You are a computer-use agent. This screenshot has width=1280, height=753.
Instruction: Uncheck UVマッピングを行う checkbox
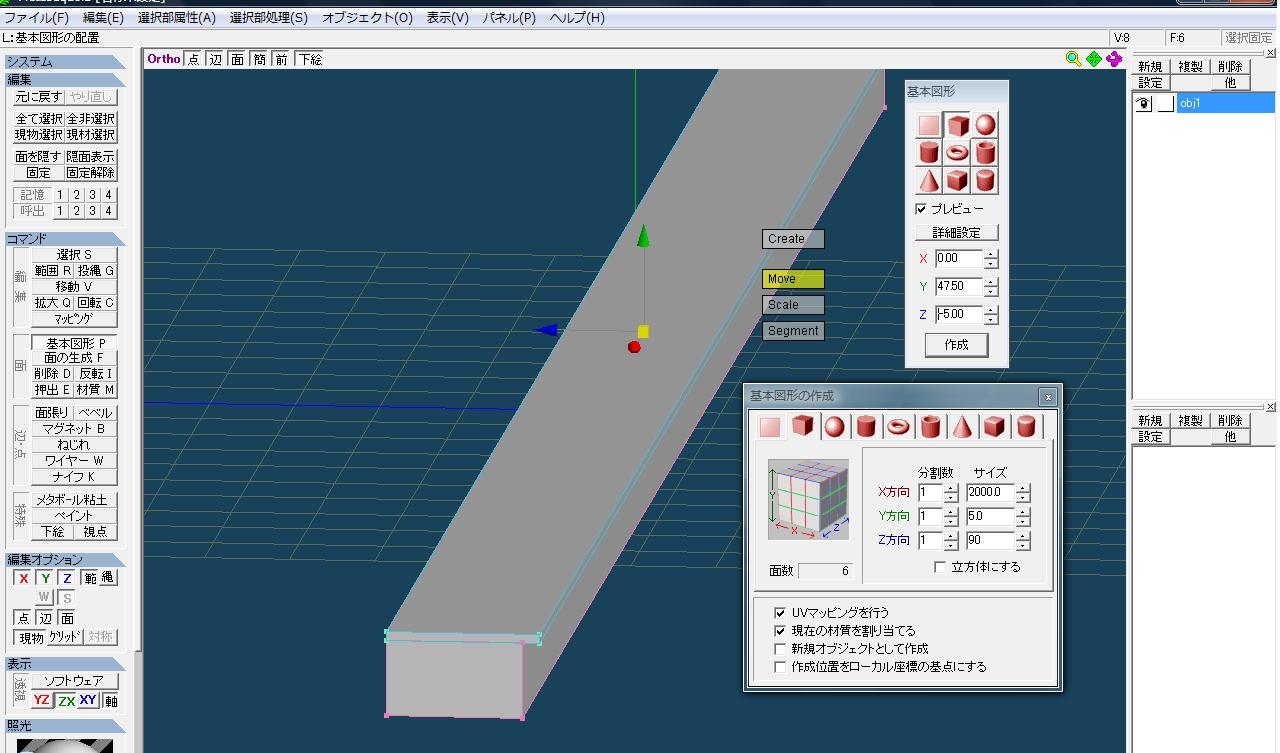click(780, 612)
